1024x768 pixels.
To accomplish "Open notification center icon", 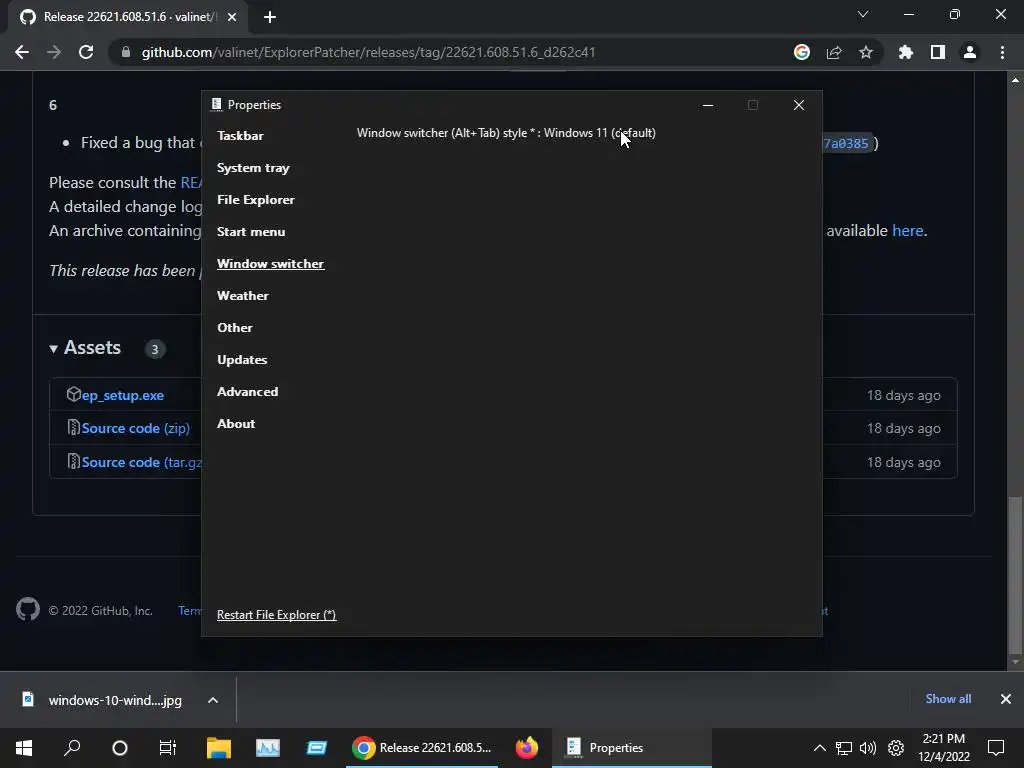I will tap(996, 748).
